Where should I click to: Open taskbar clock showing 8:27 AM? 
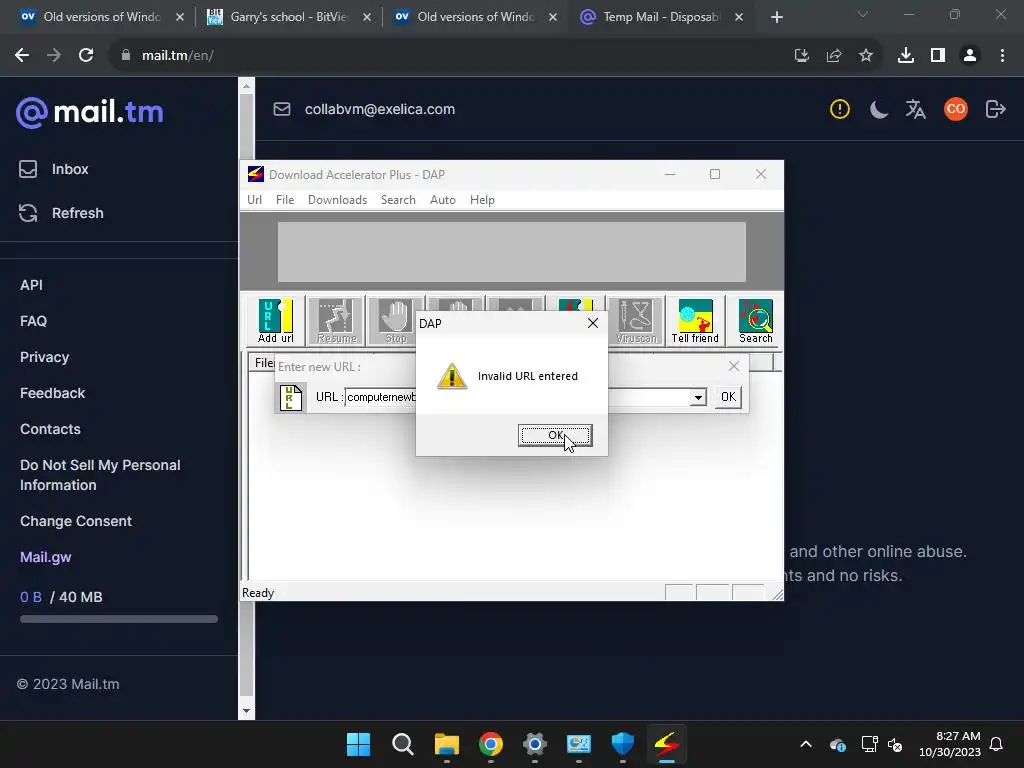click(950, 744)
